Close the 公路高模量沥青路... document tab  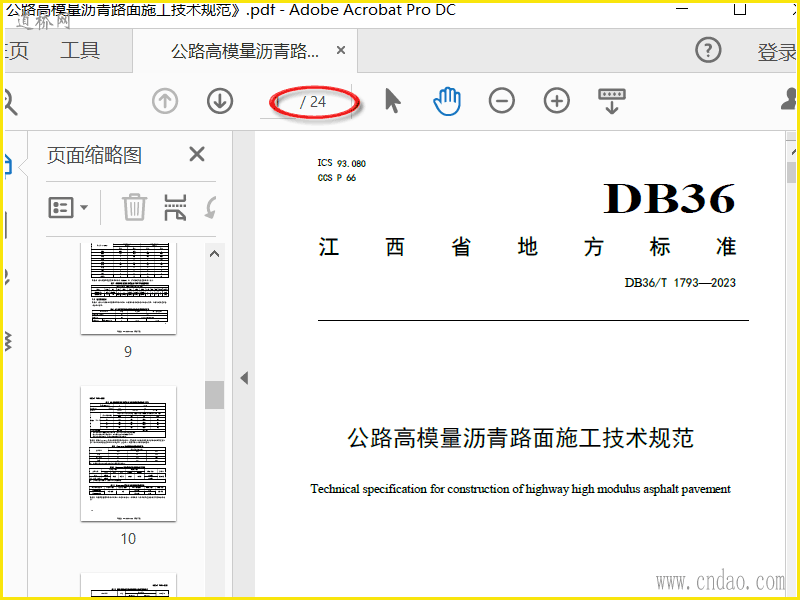341,51
